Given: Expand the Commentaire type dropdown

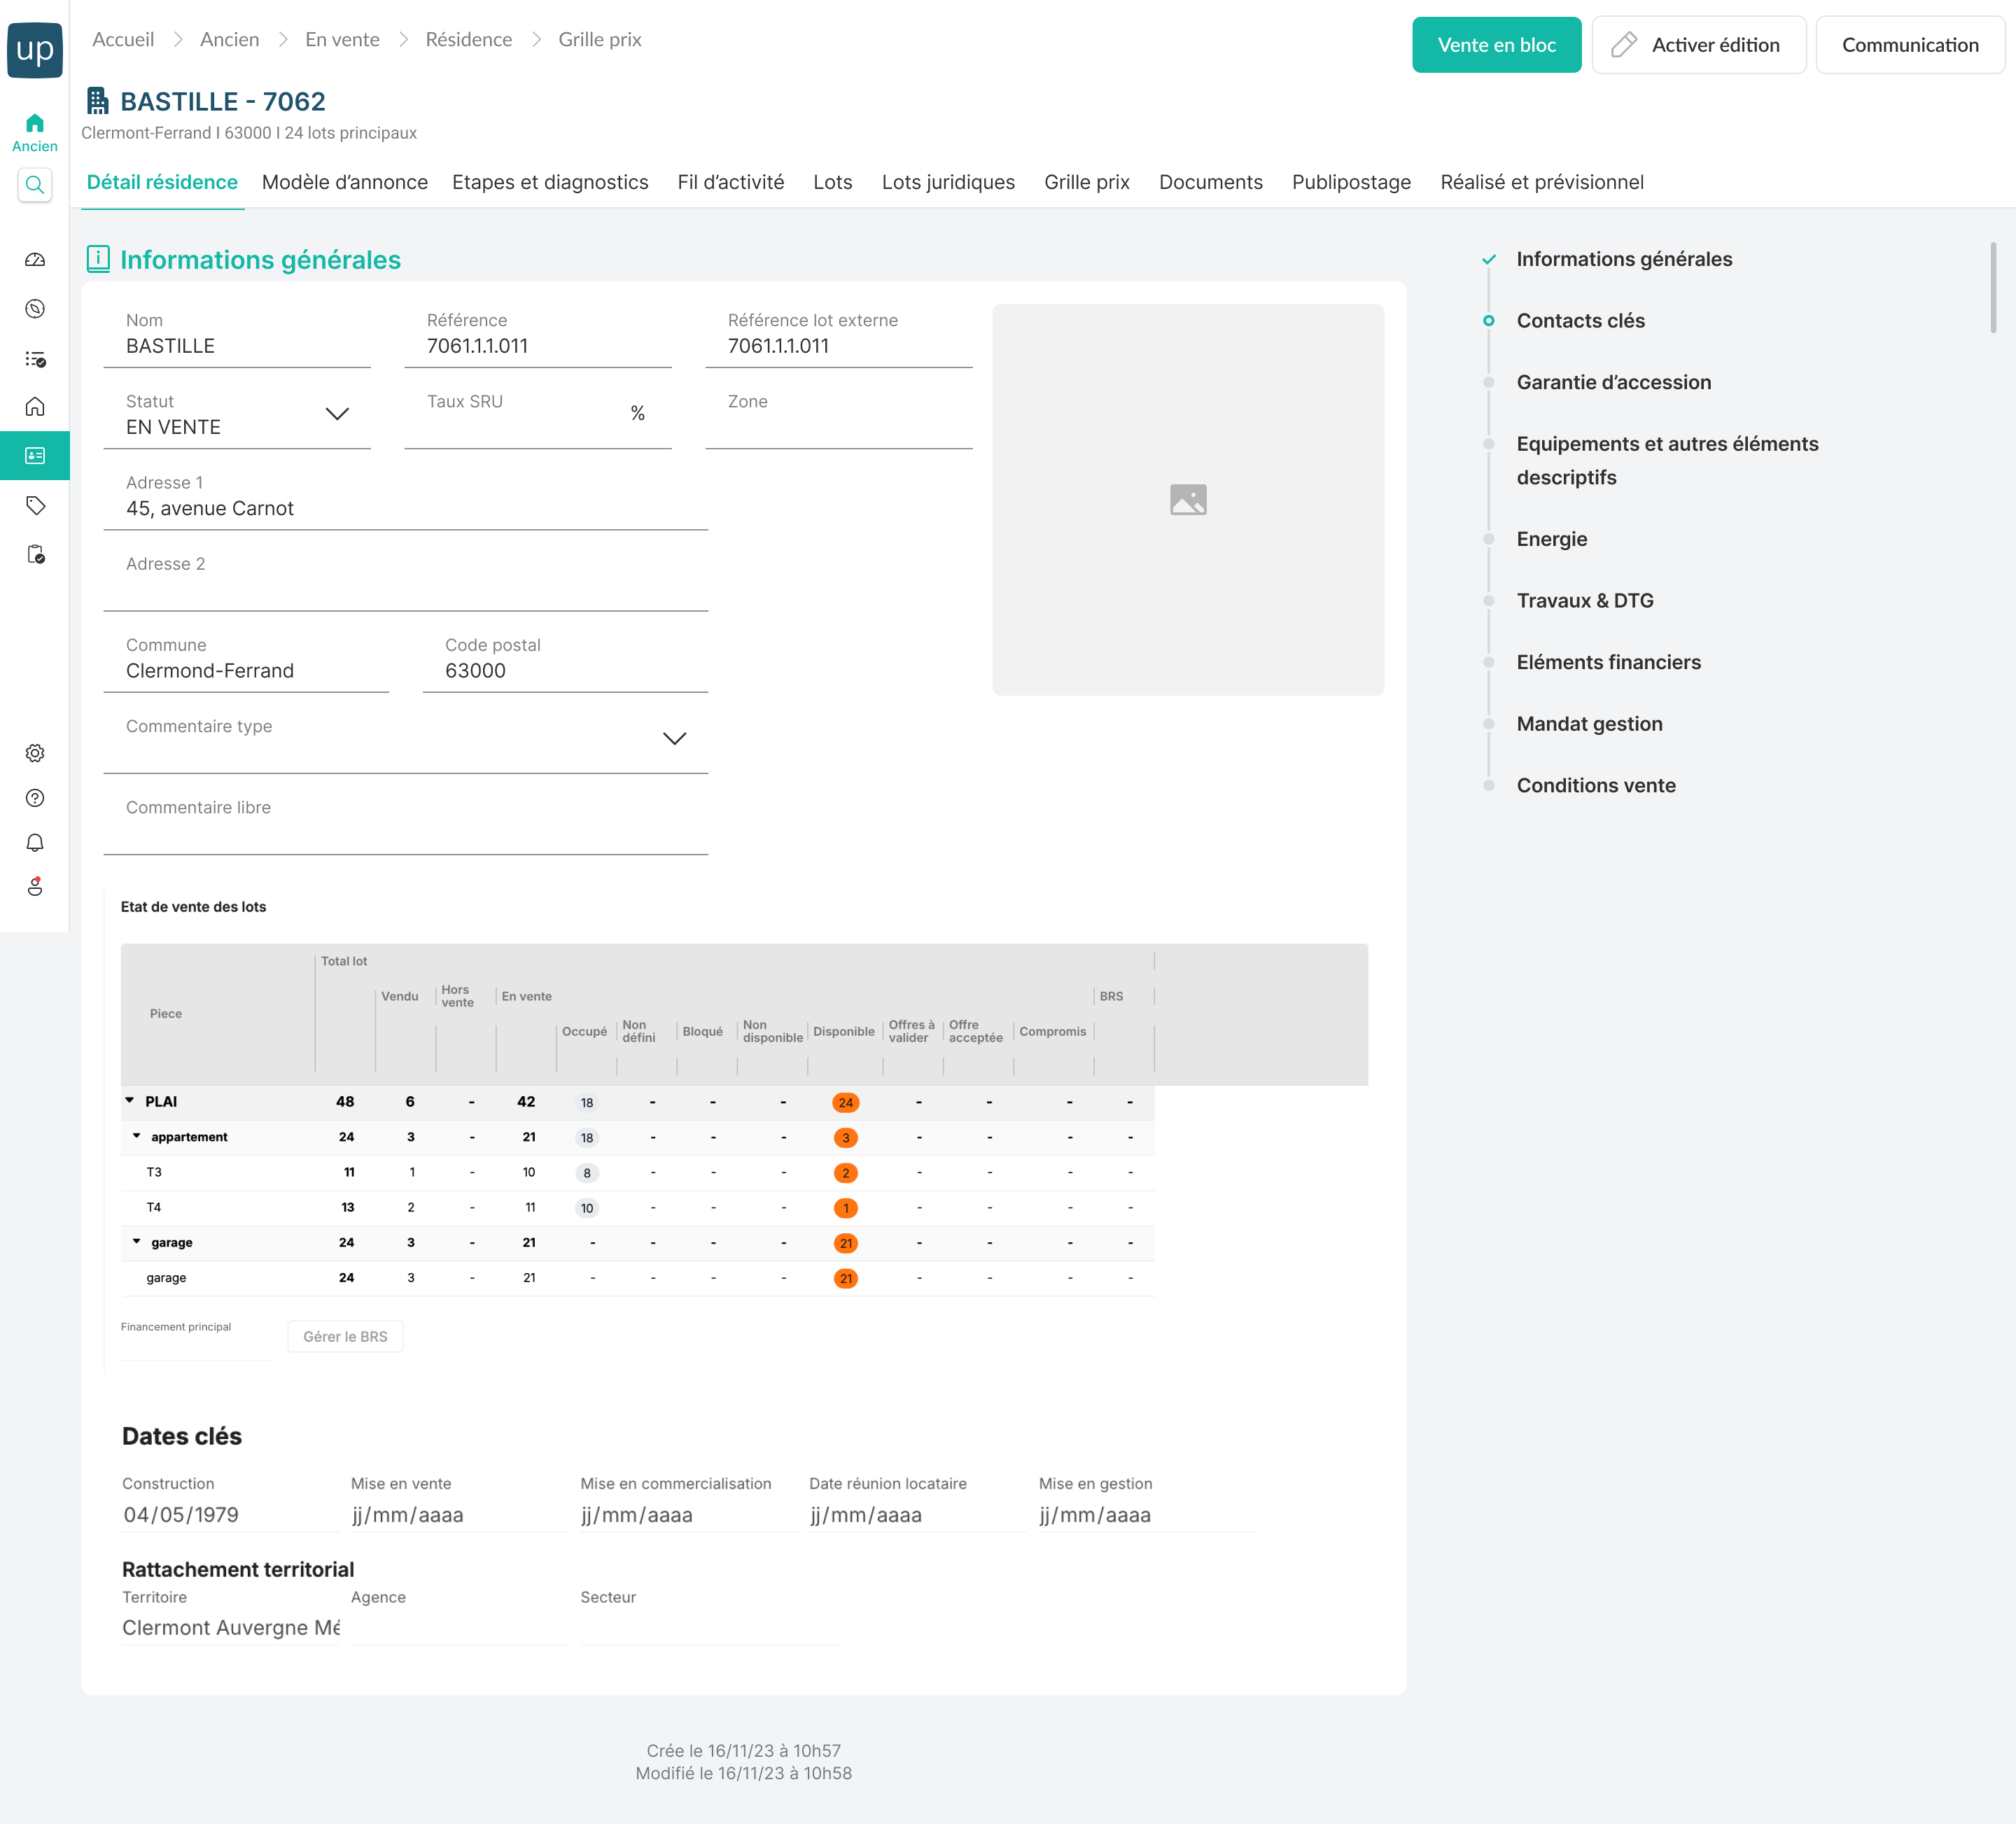Looking at the screenshot, I should pyautogui.click(x=674, y=739).
